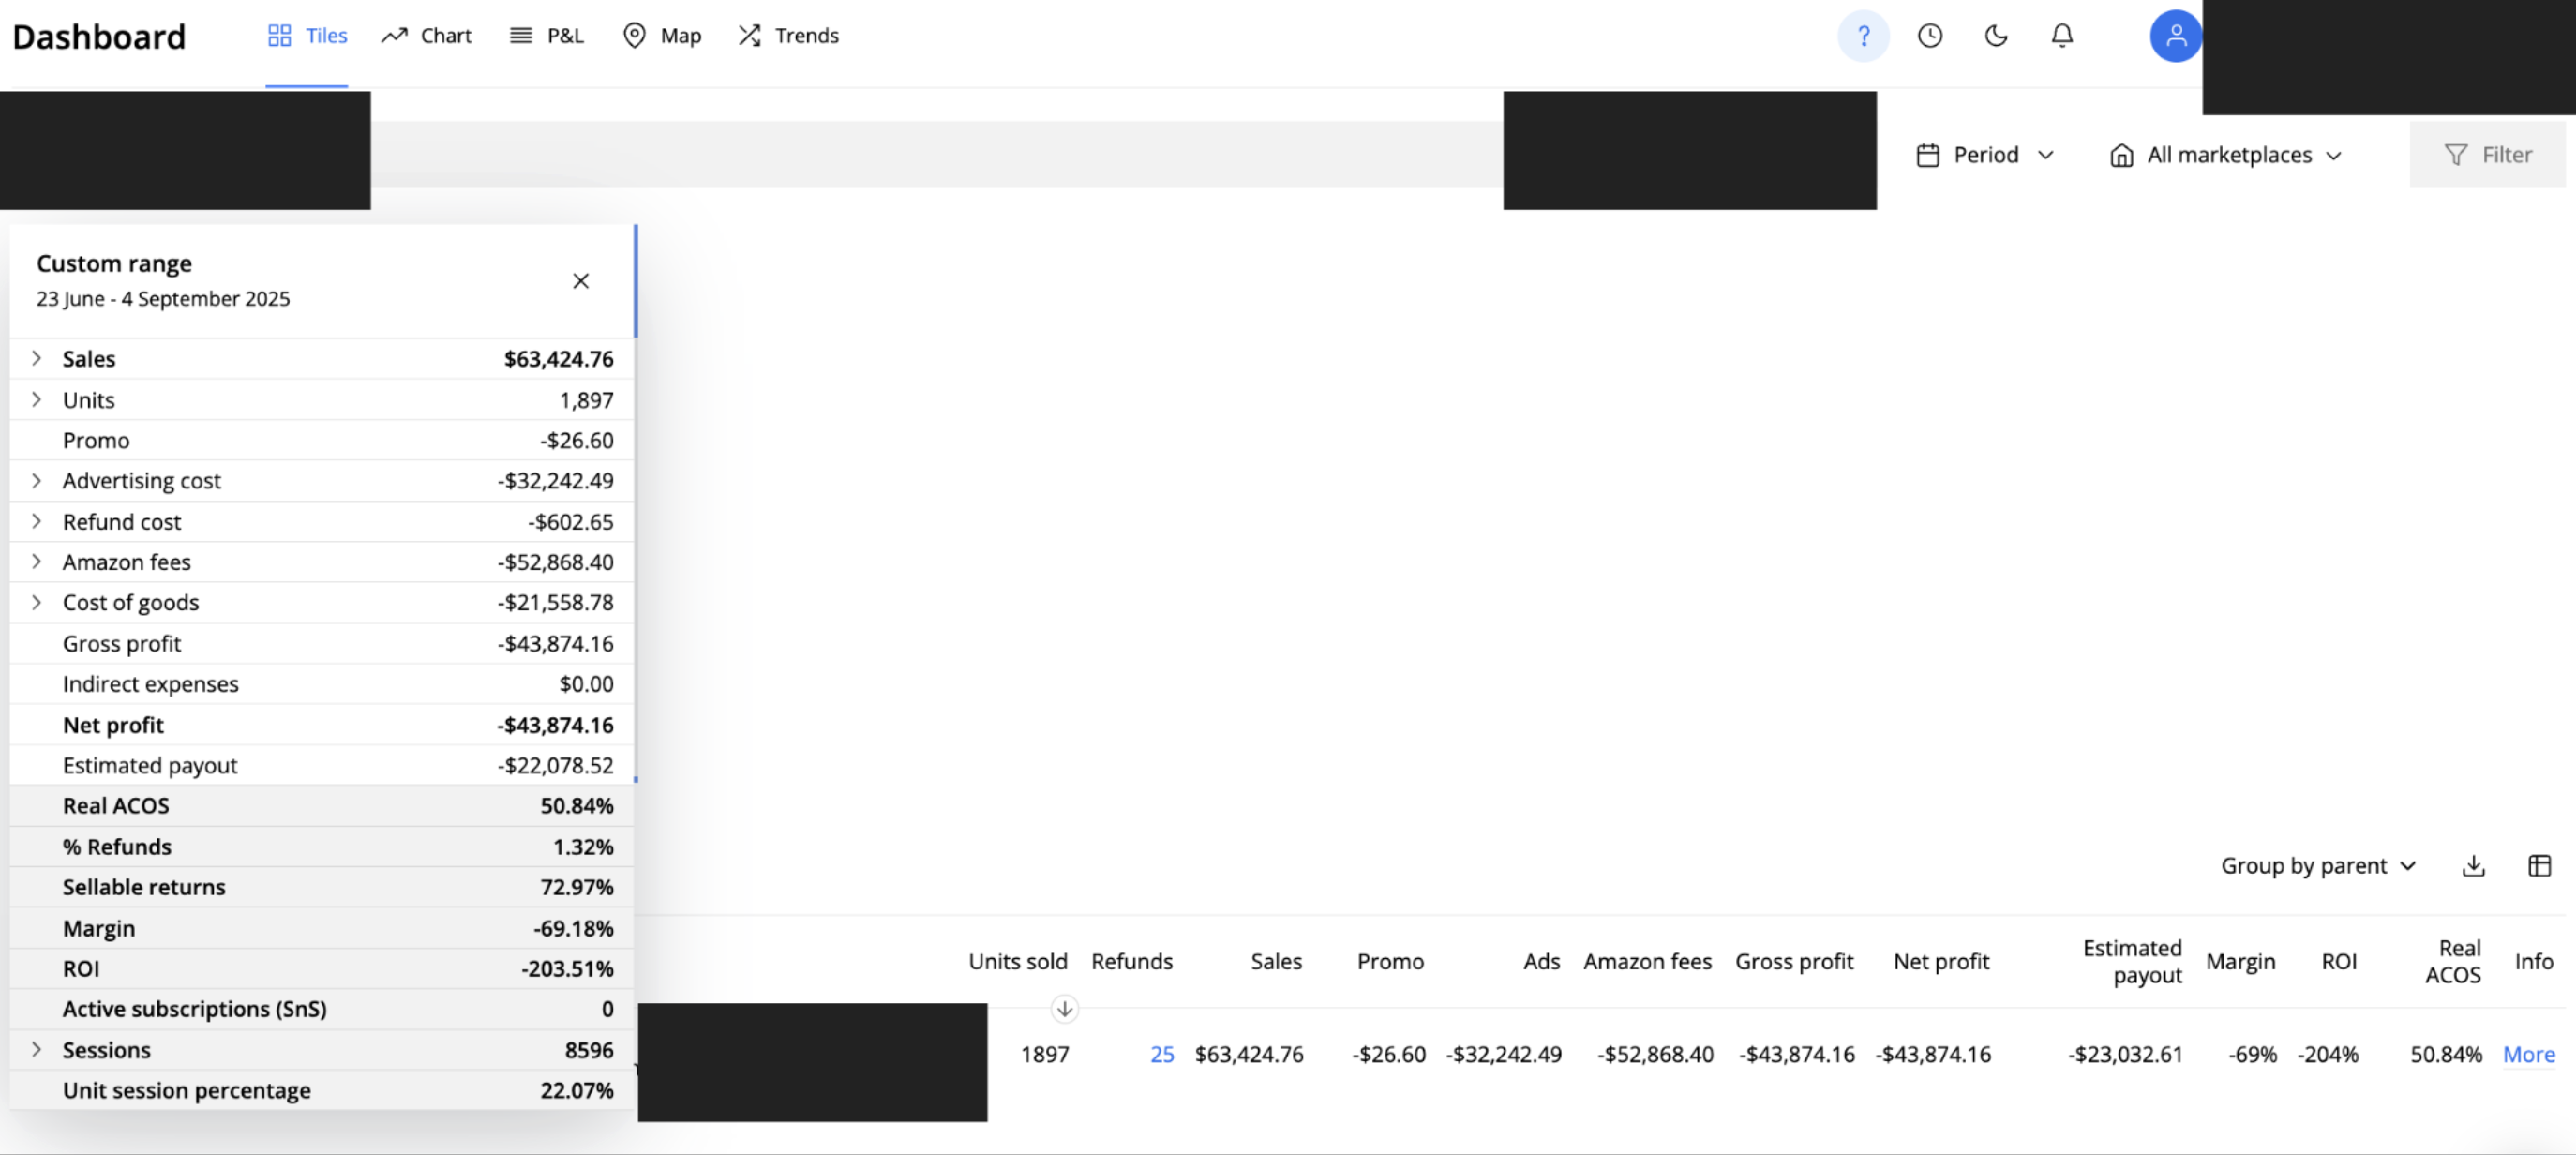The image size is (2576, 1155).
Task: Open the Group by parent dropdown
Action: click(x=2317, y=866)
